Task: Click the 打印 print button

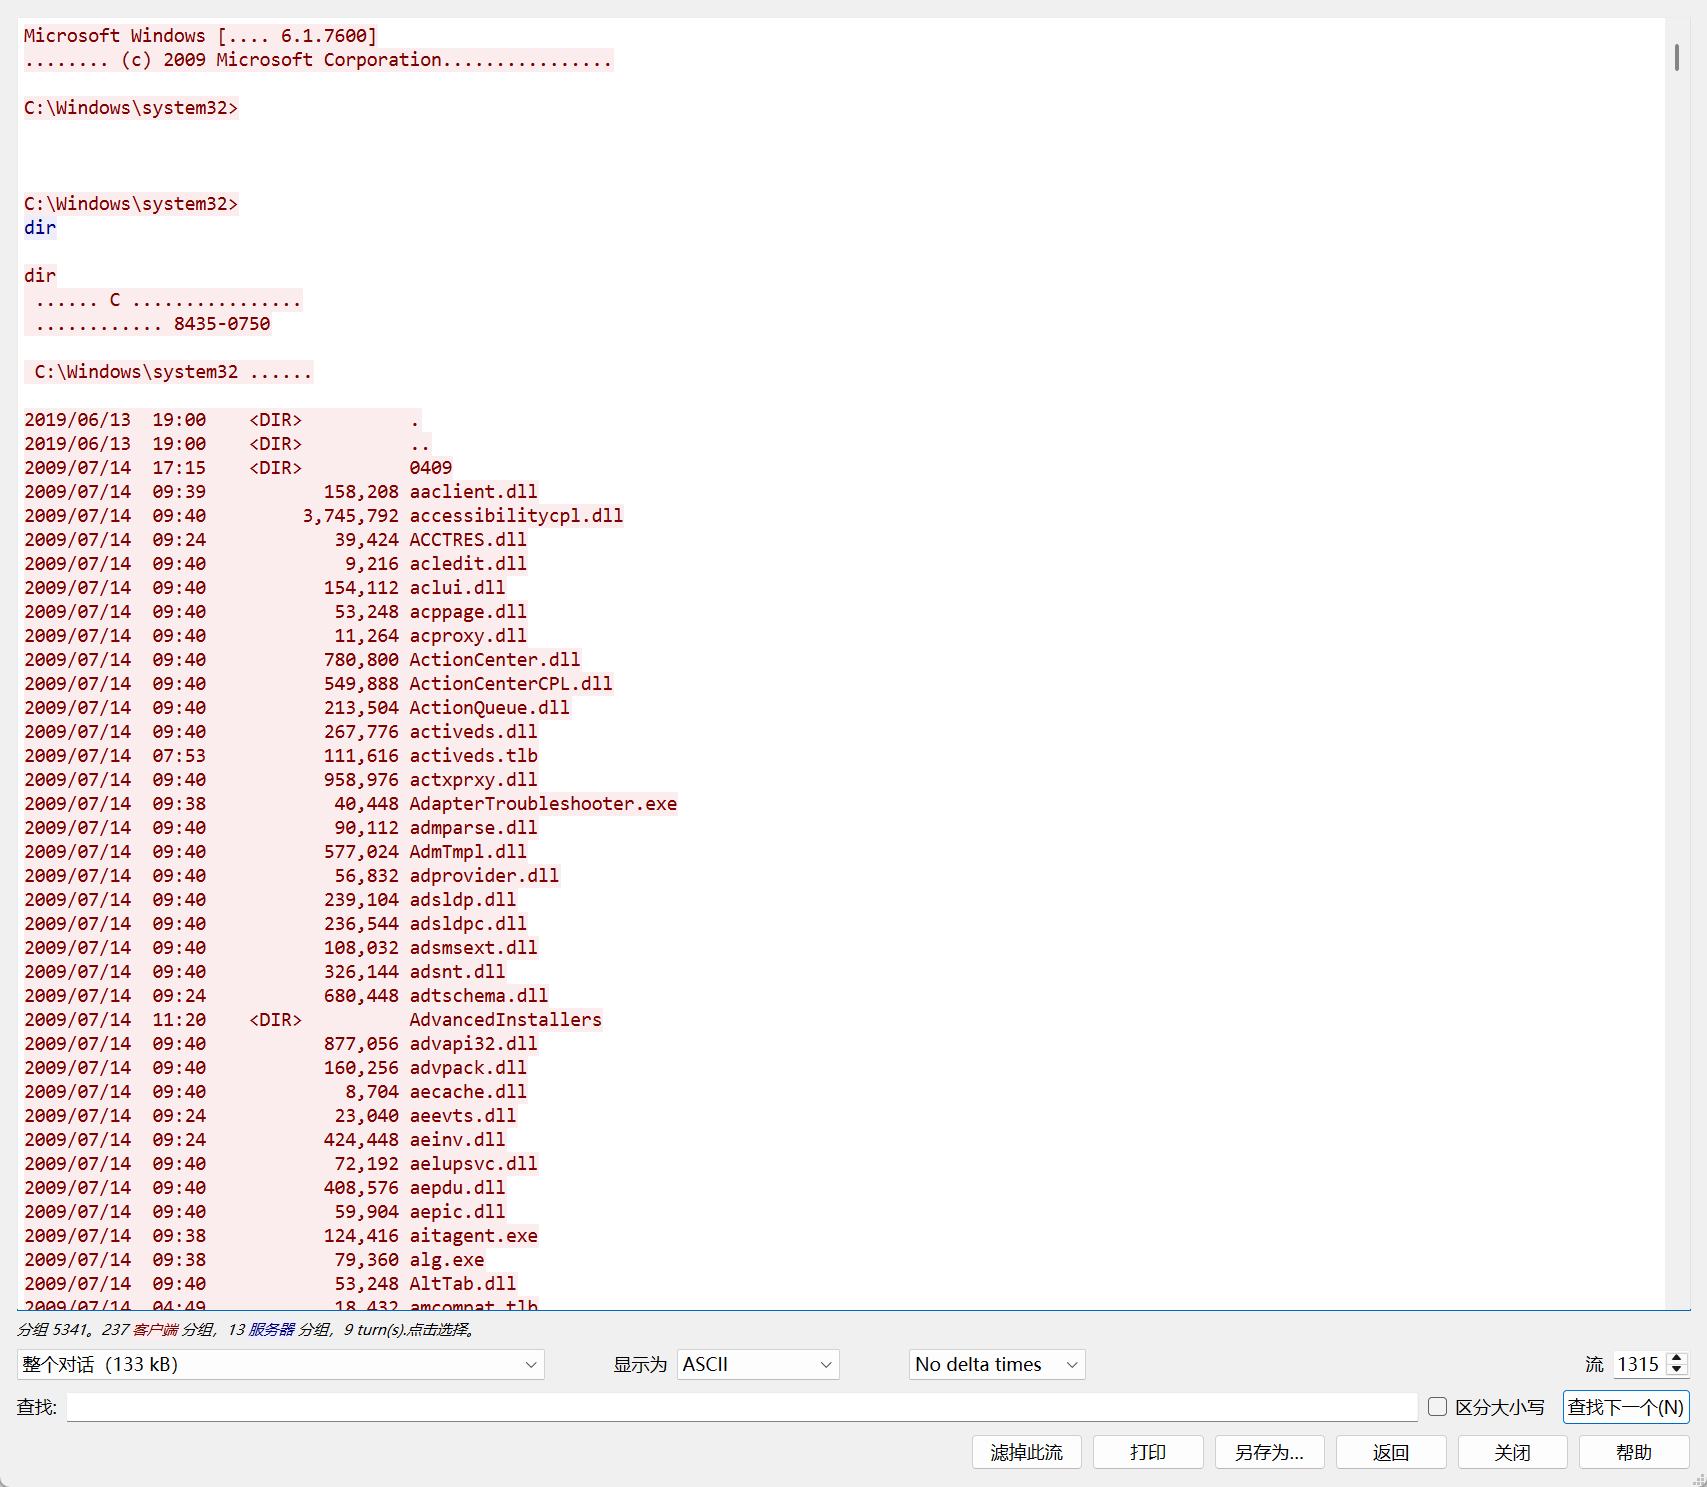Action: (1147, 1452)
